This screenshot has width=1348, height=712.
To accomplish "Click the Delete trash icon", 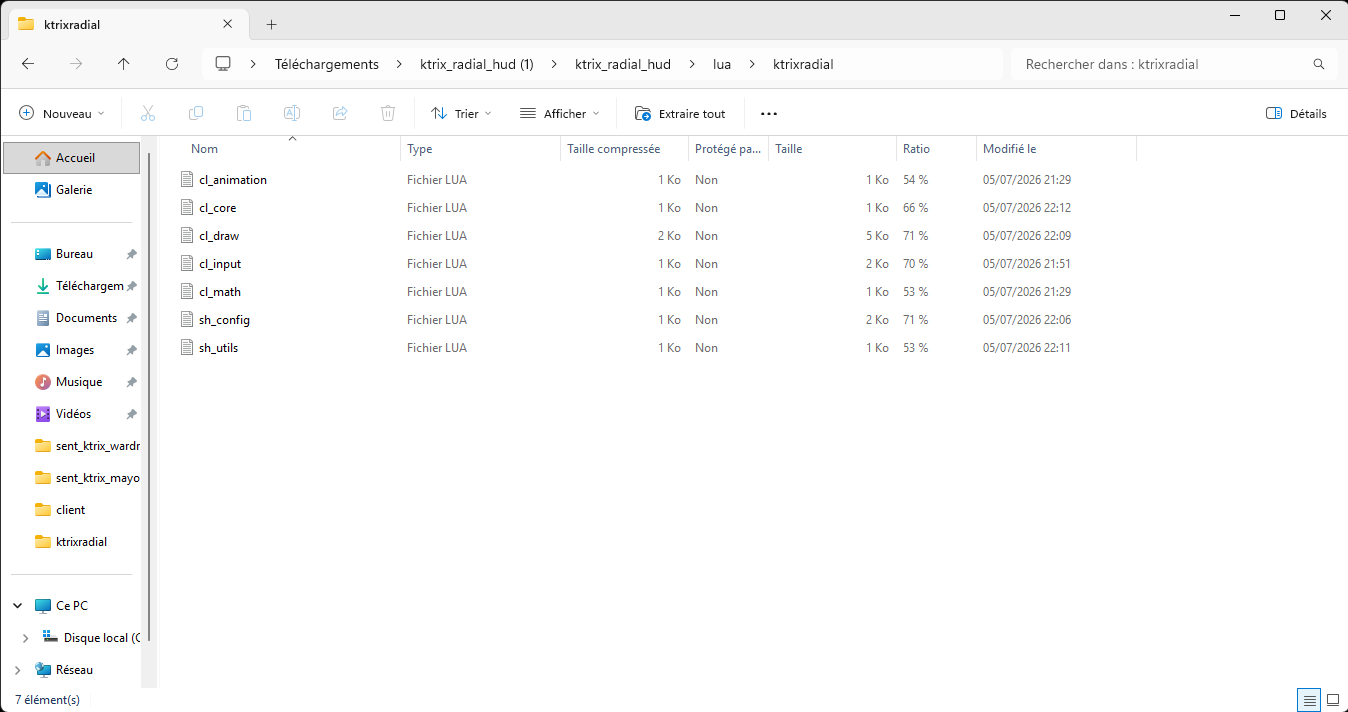I will point(388,114).
